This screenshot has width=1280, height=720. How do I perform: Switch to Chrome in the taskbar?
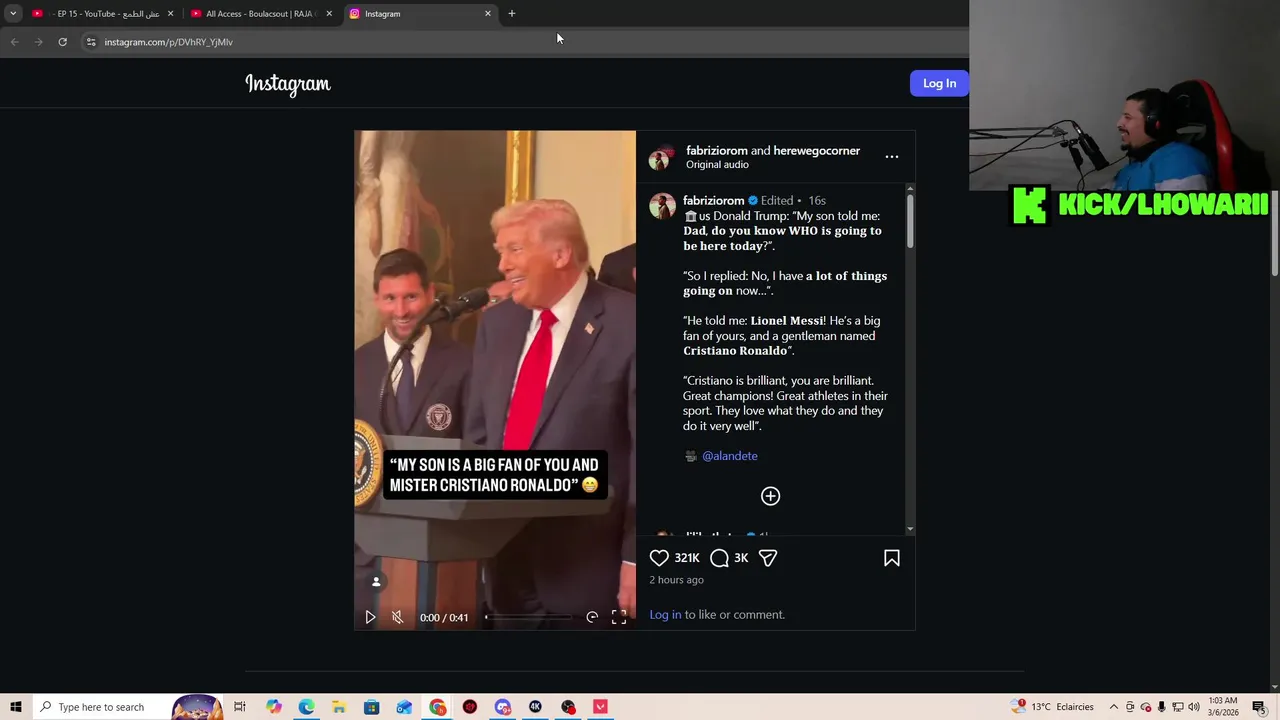click(437, 707)
